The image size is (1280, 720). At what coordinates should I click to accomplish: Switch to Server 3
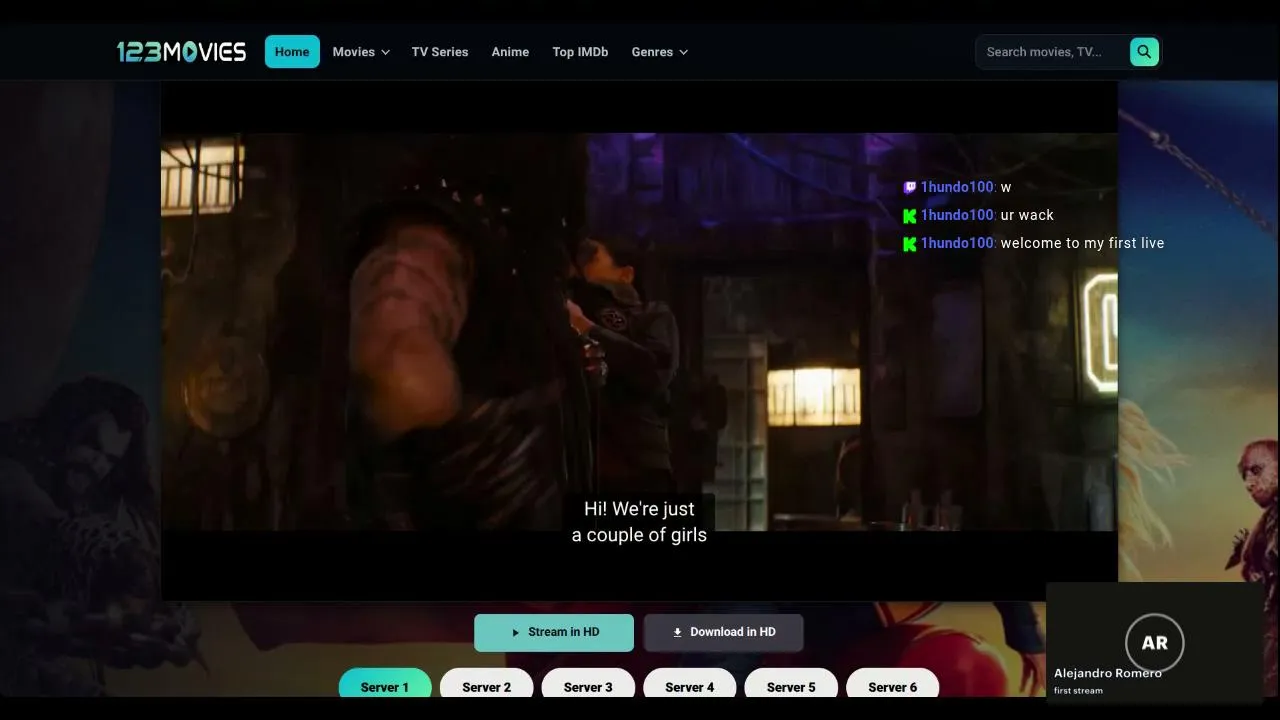[588, 683]
